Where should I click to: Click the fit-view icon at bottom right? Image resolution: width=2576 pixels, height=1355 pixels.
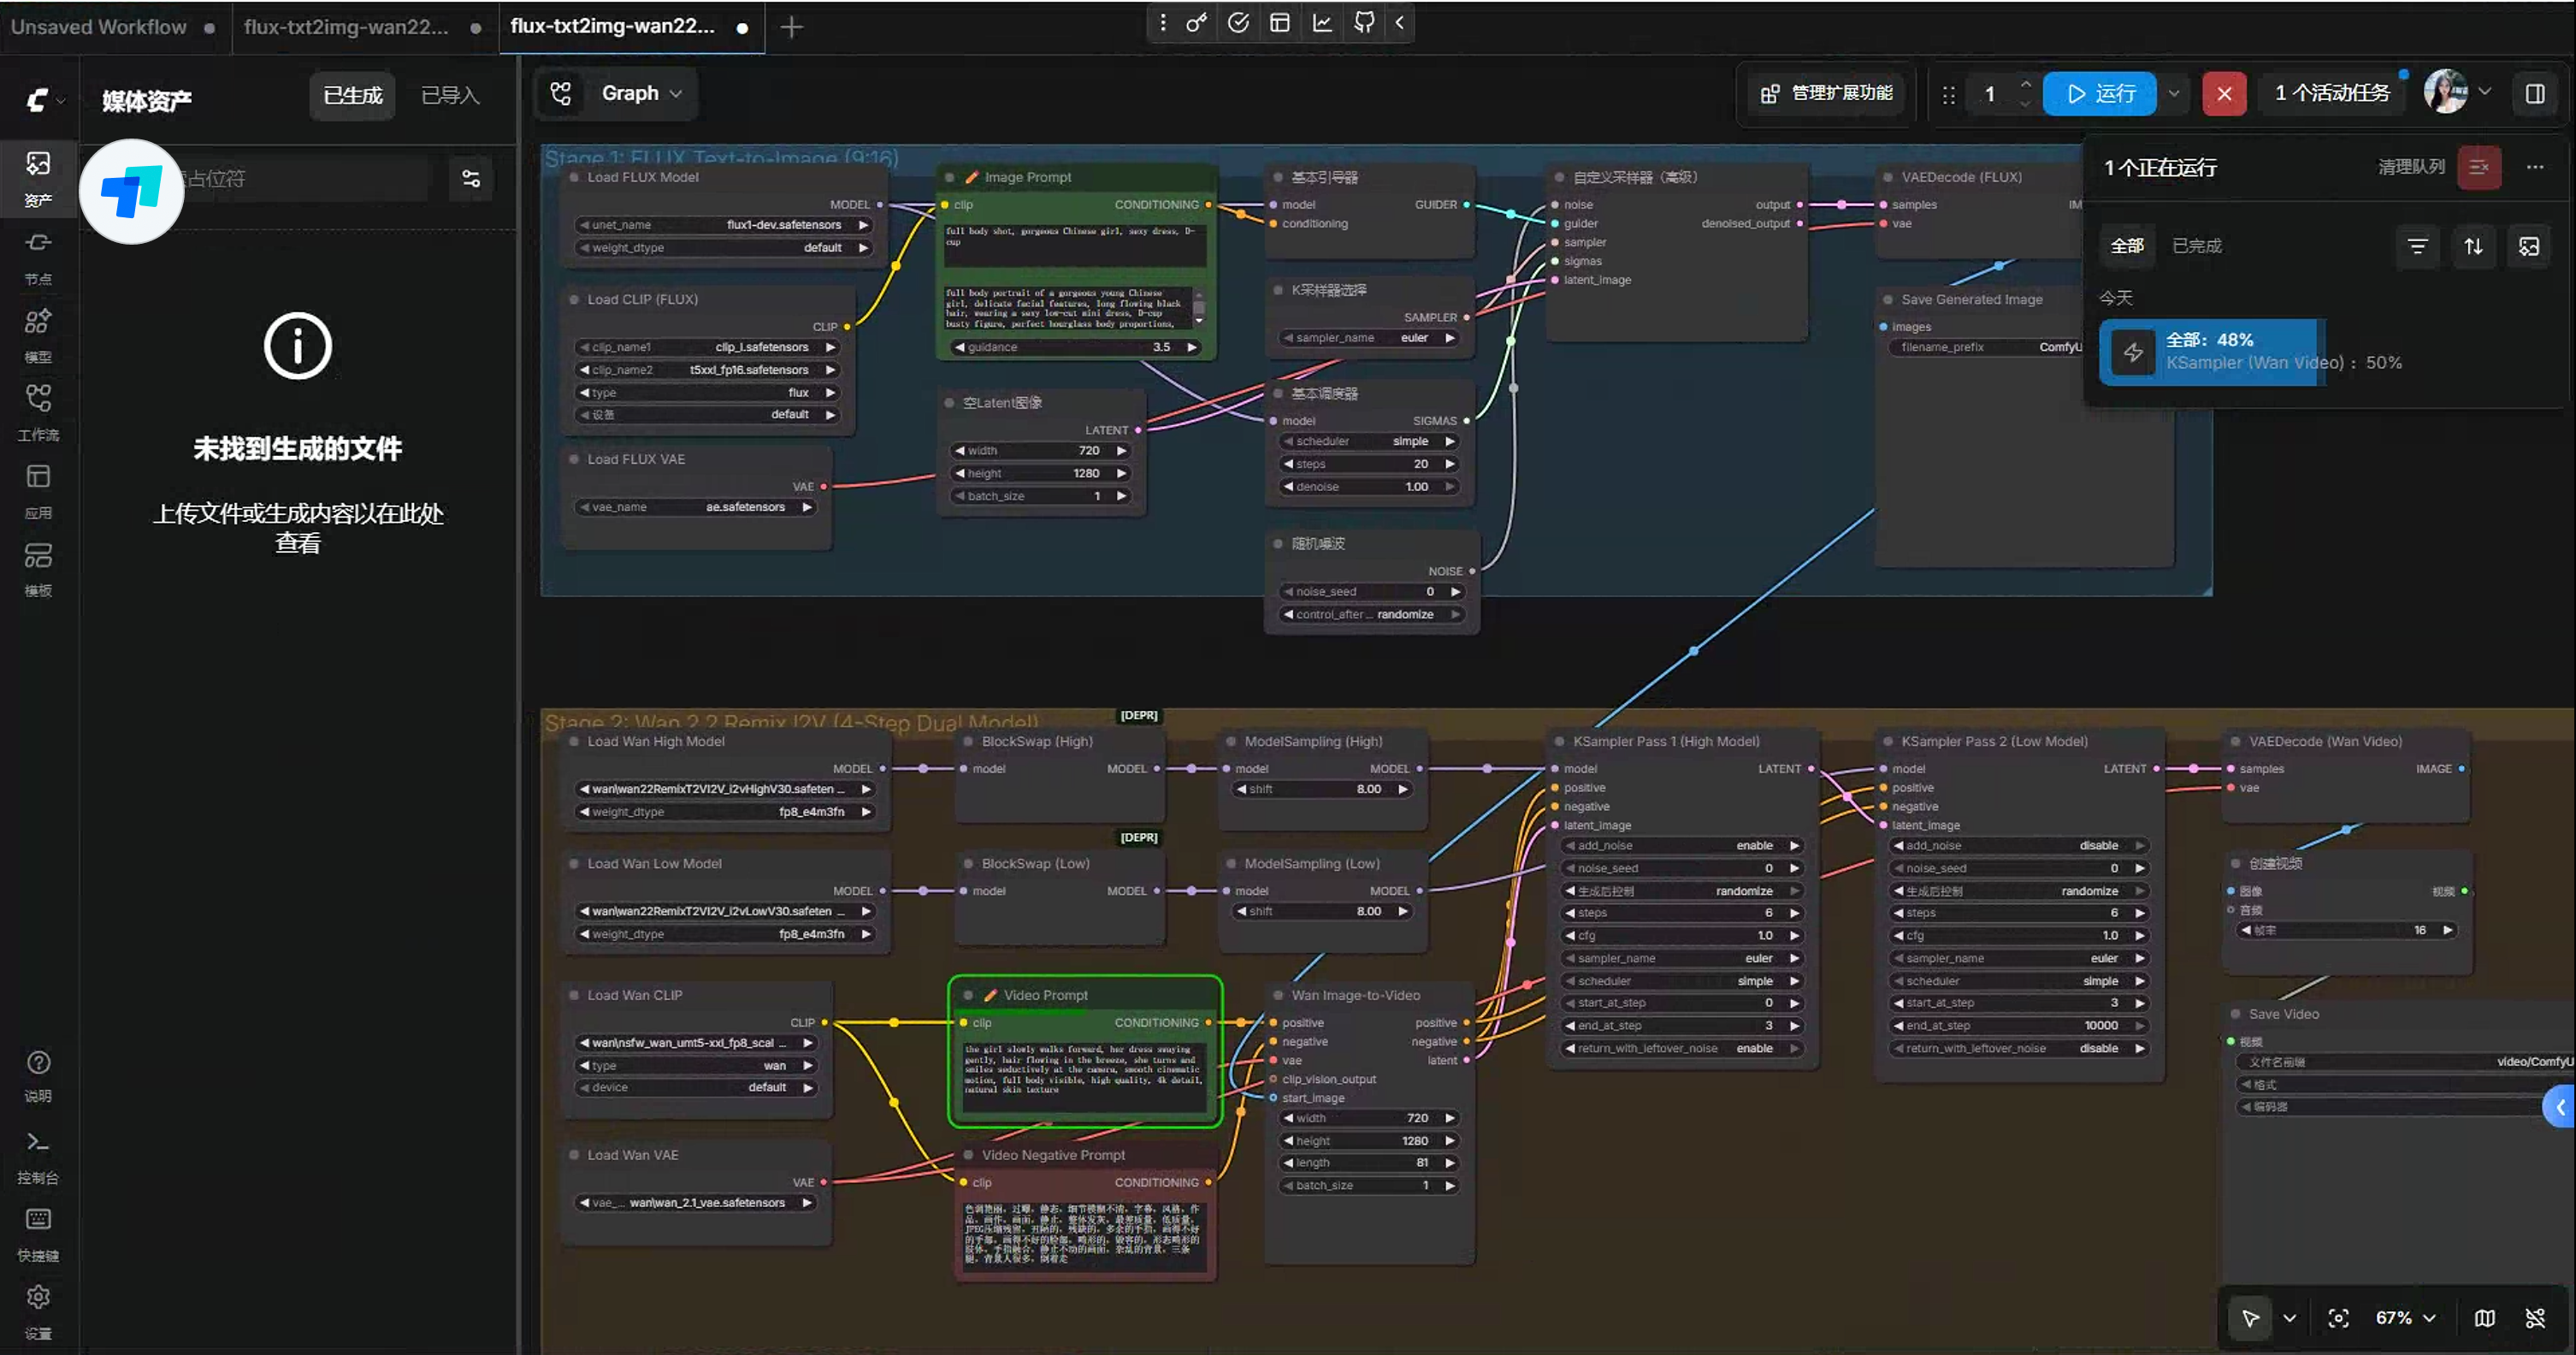point(2338,1318)
